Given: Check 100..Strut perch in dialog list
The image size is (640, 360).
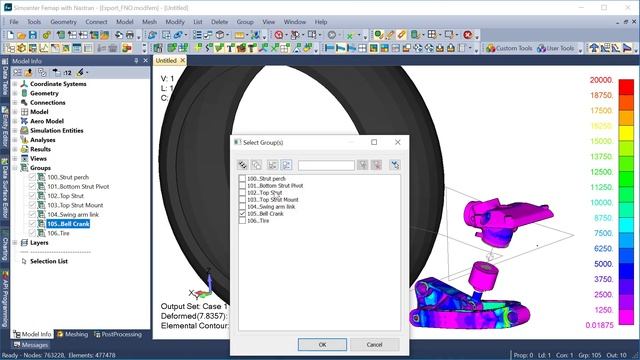Looking at the screenshot, I should pyautogui.click(x=242, y=179).
